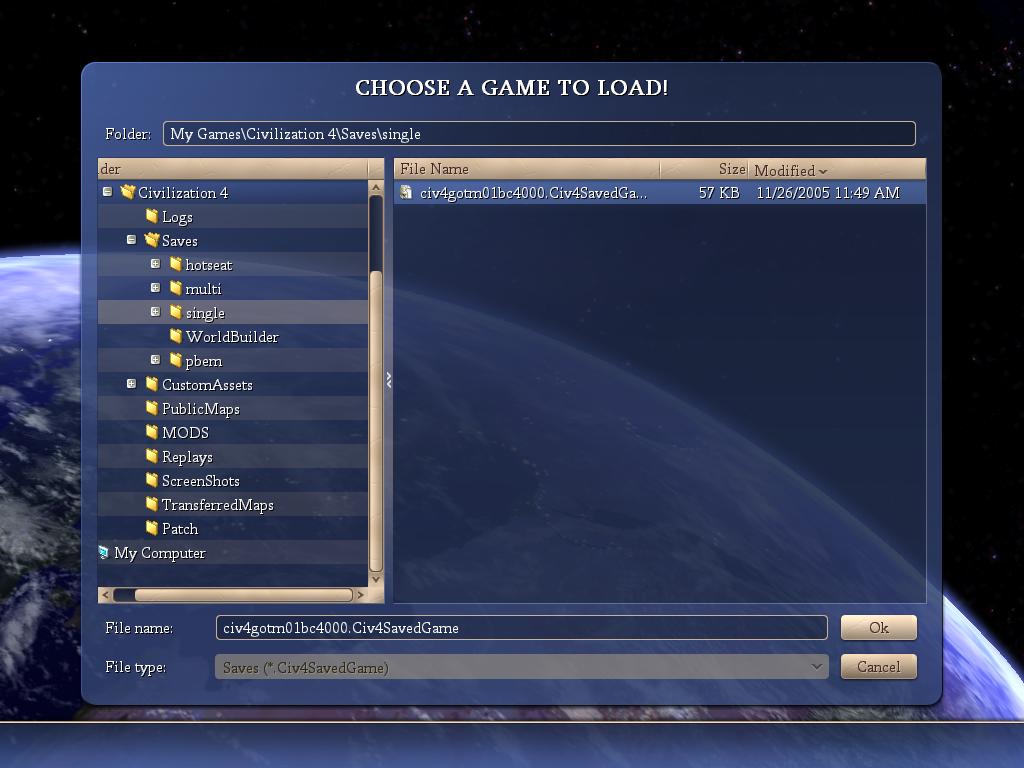Click the hotseat folder icon
The height and width of the screenshot is (768, 1024).
(175, 264)
